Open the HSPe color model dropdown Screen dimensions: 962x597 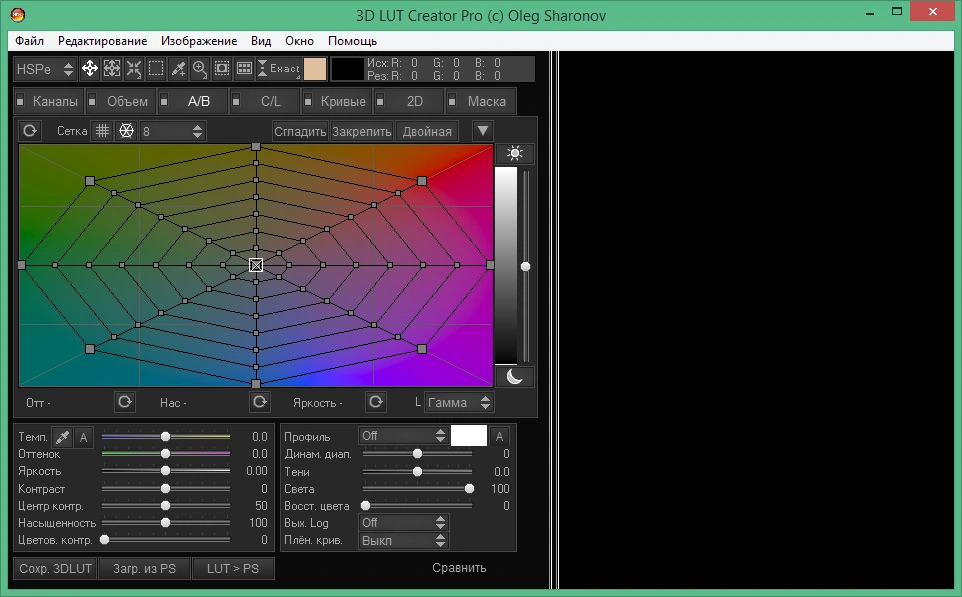45,69
